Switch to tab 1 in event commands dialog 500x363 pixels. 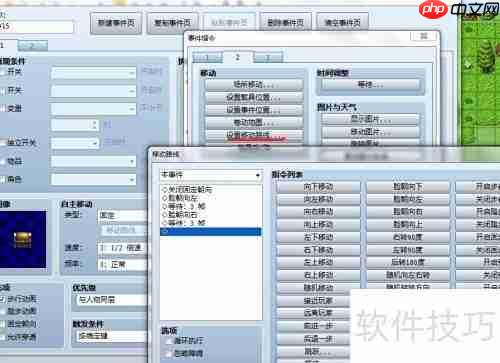(207, 57)
